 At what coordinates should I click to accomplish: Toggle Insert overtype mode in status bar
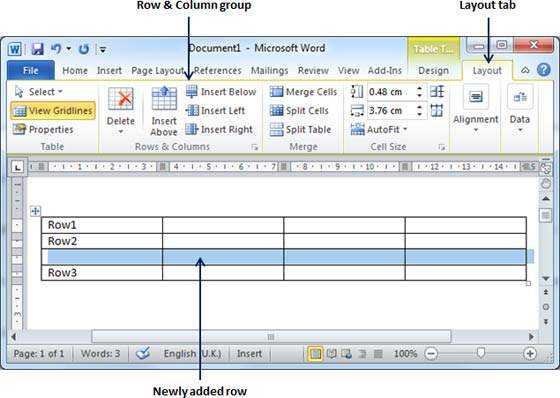click(x=249, y=354)
